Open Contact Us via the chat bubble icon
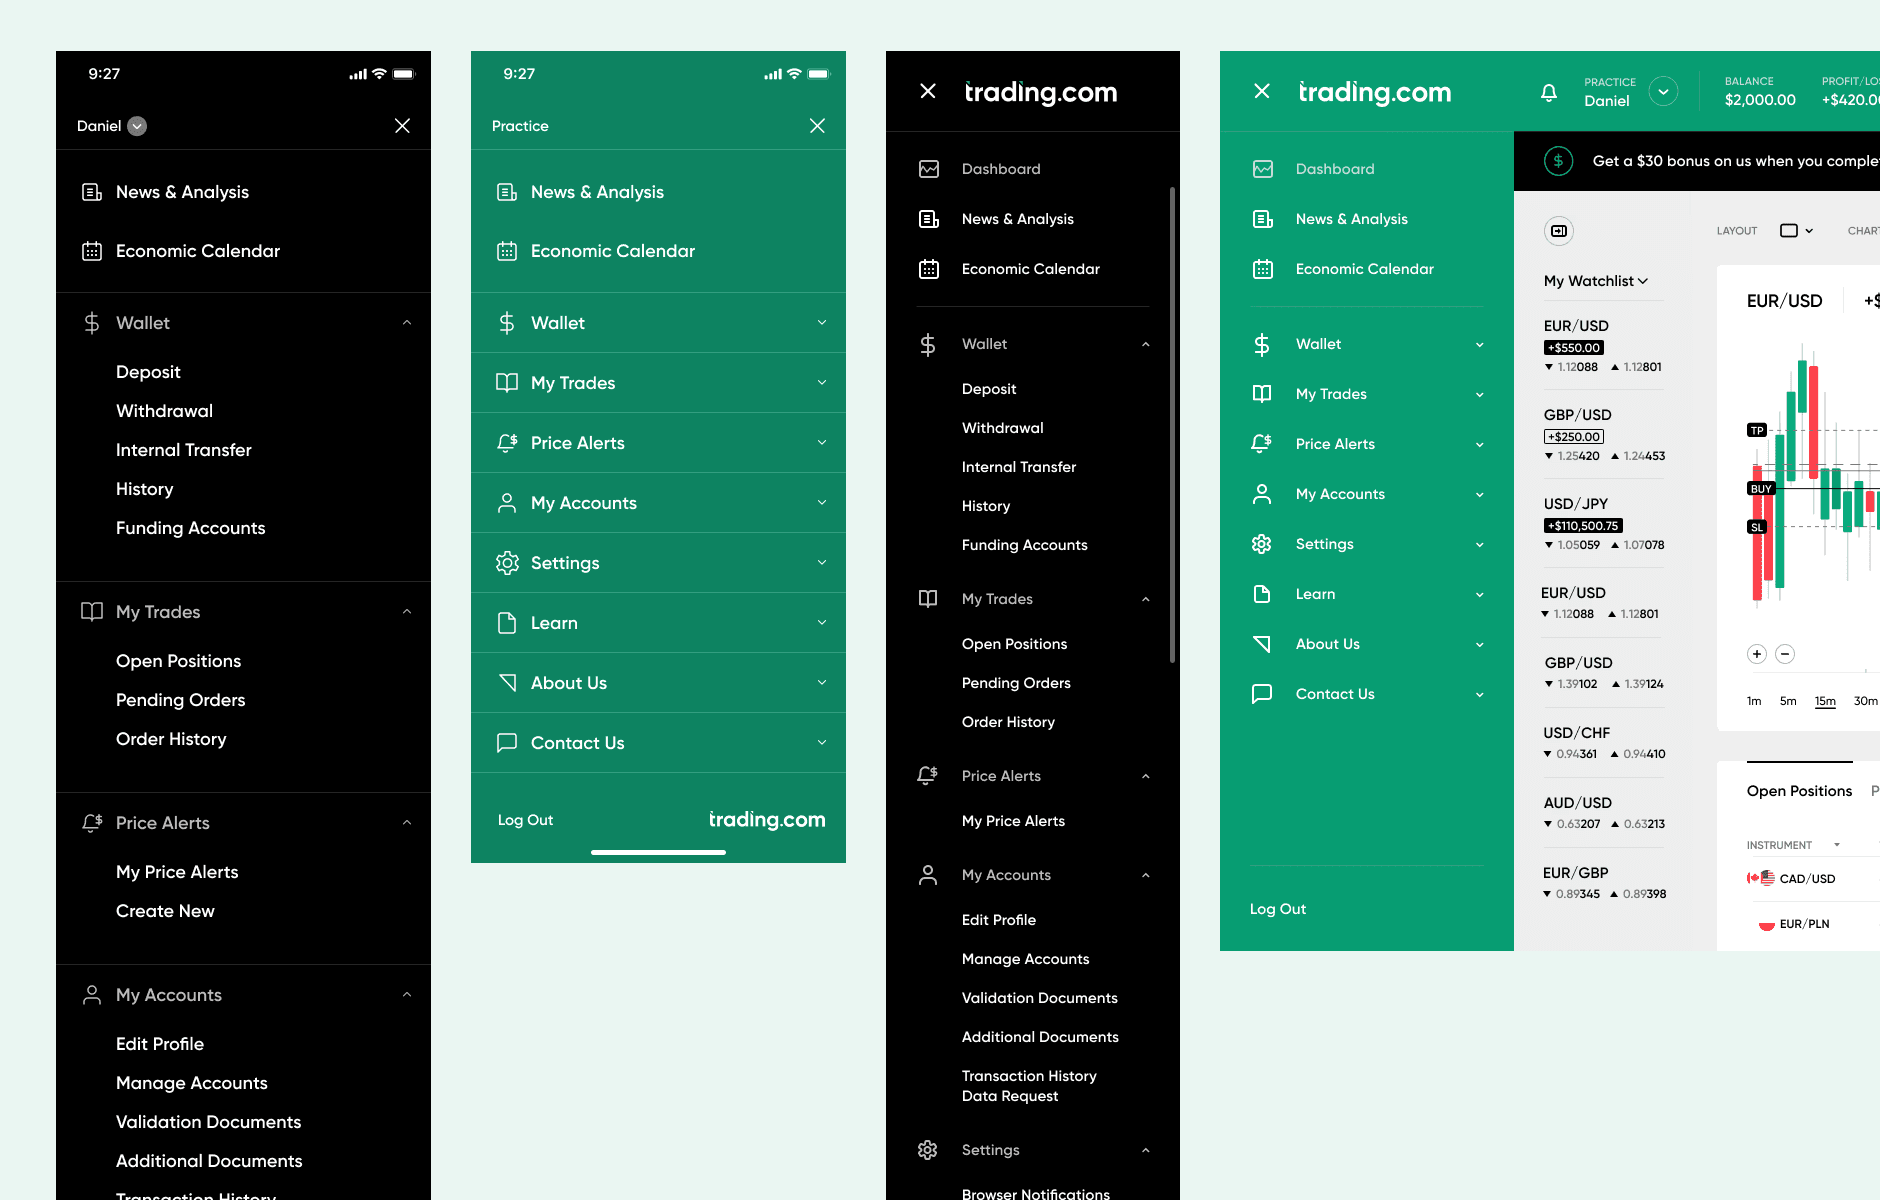Image resolution: width=1880 pixels, height=1200 pixels. point(1262,693)
